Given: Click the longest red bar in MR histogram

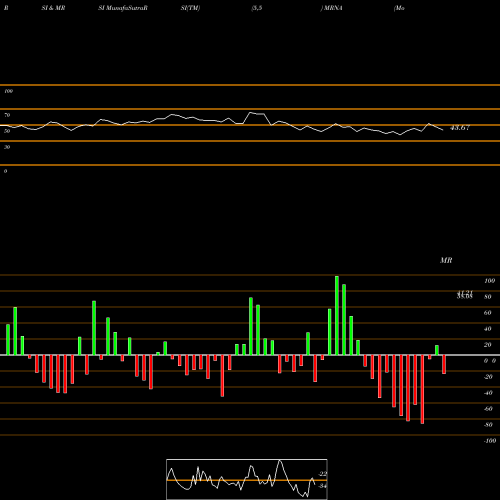Looking at the screenshot, I should [x=422, y=389].
